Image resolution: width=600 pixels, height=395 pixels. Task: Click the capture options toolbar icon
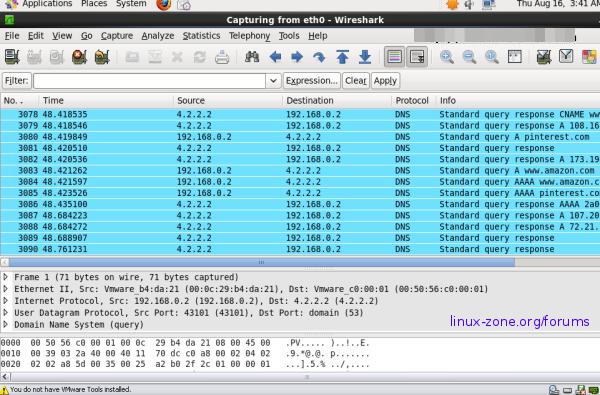click(34, 57)
